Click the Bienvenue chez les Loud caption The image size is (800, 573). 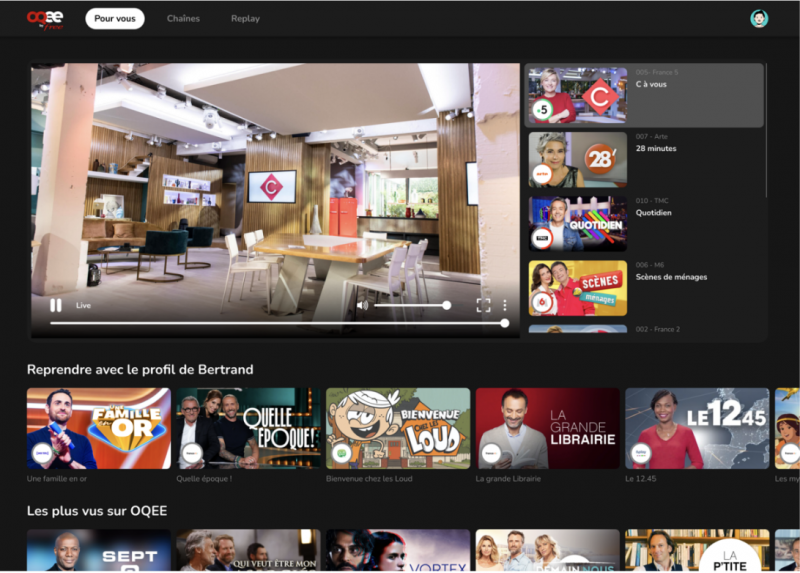coord(369,479)
